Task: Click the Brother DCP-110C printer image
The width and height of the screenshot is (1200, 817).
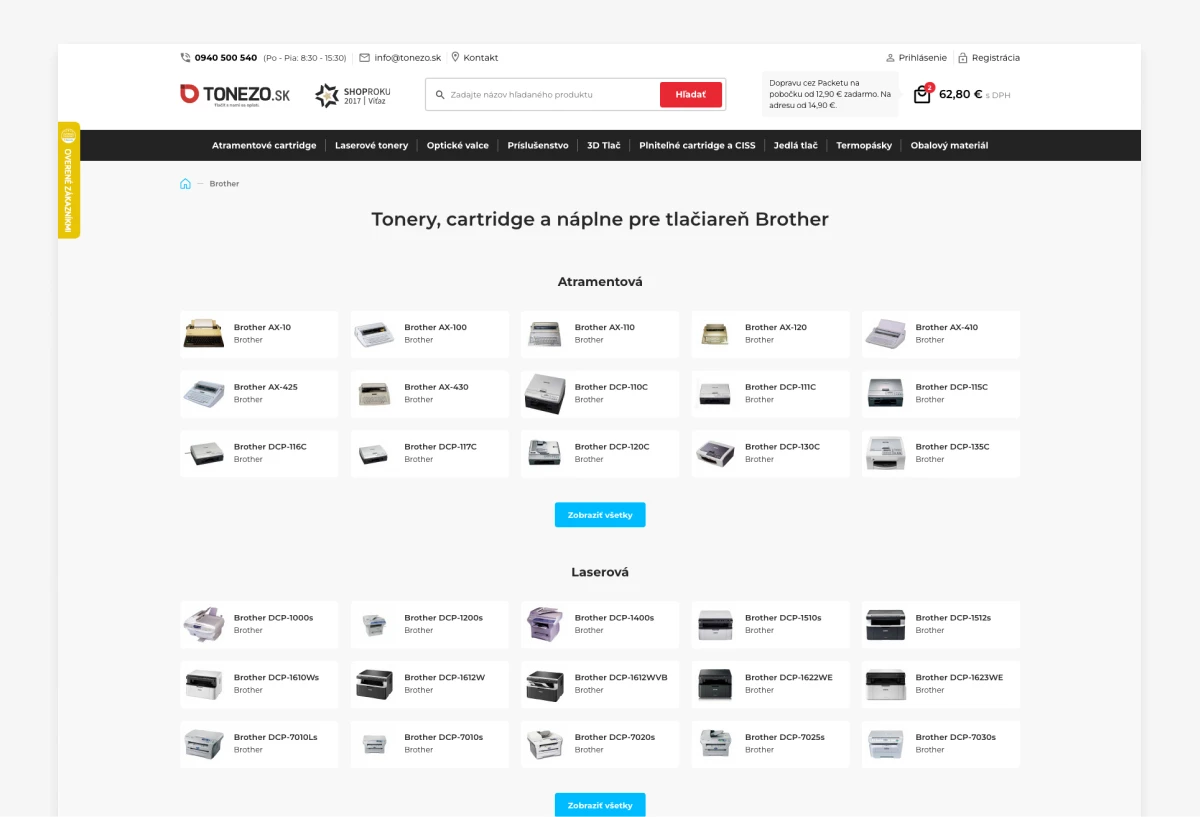Action: (545, 394)
